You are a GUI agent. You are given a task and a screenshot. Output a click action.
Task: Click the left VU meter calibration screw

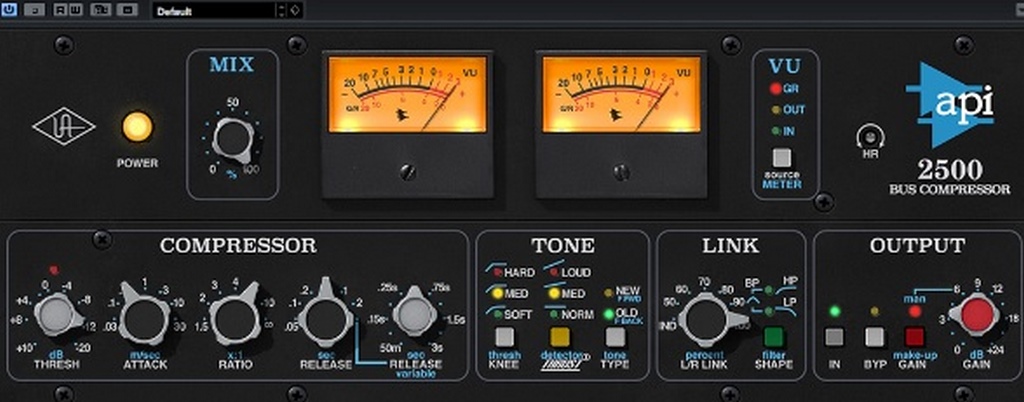[x=408, y=172]
